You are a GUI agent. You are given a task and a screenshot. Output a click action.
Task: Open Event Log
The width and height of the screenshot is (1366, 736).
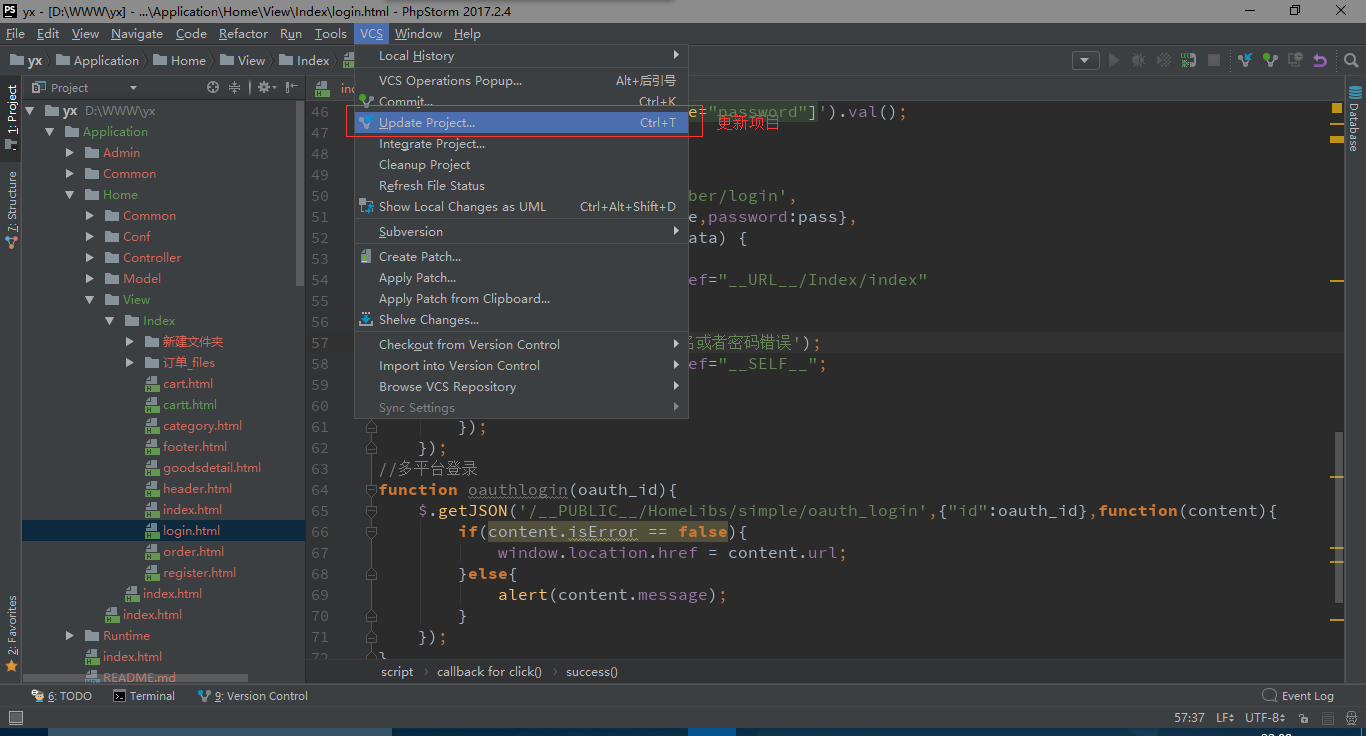(1298, 696)
